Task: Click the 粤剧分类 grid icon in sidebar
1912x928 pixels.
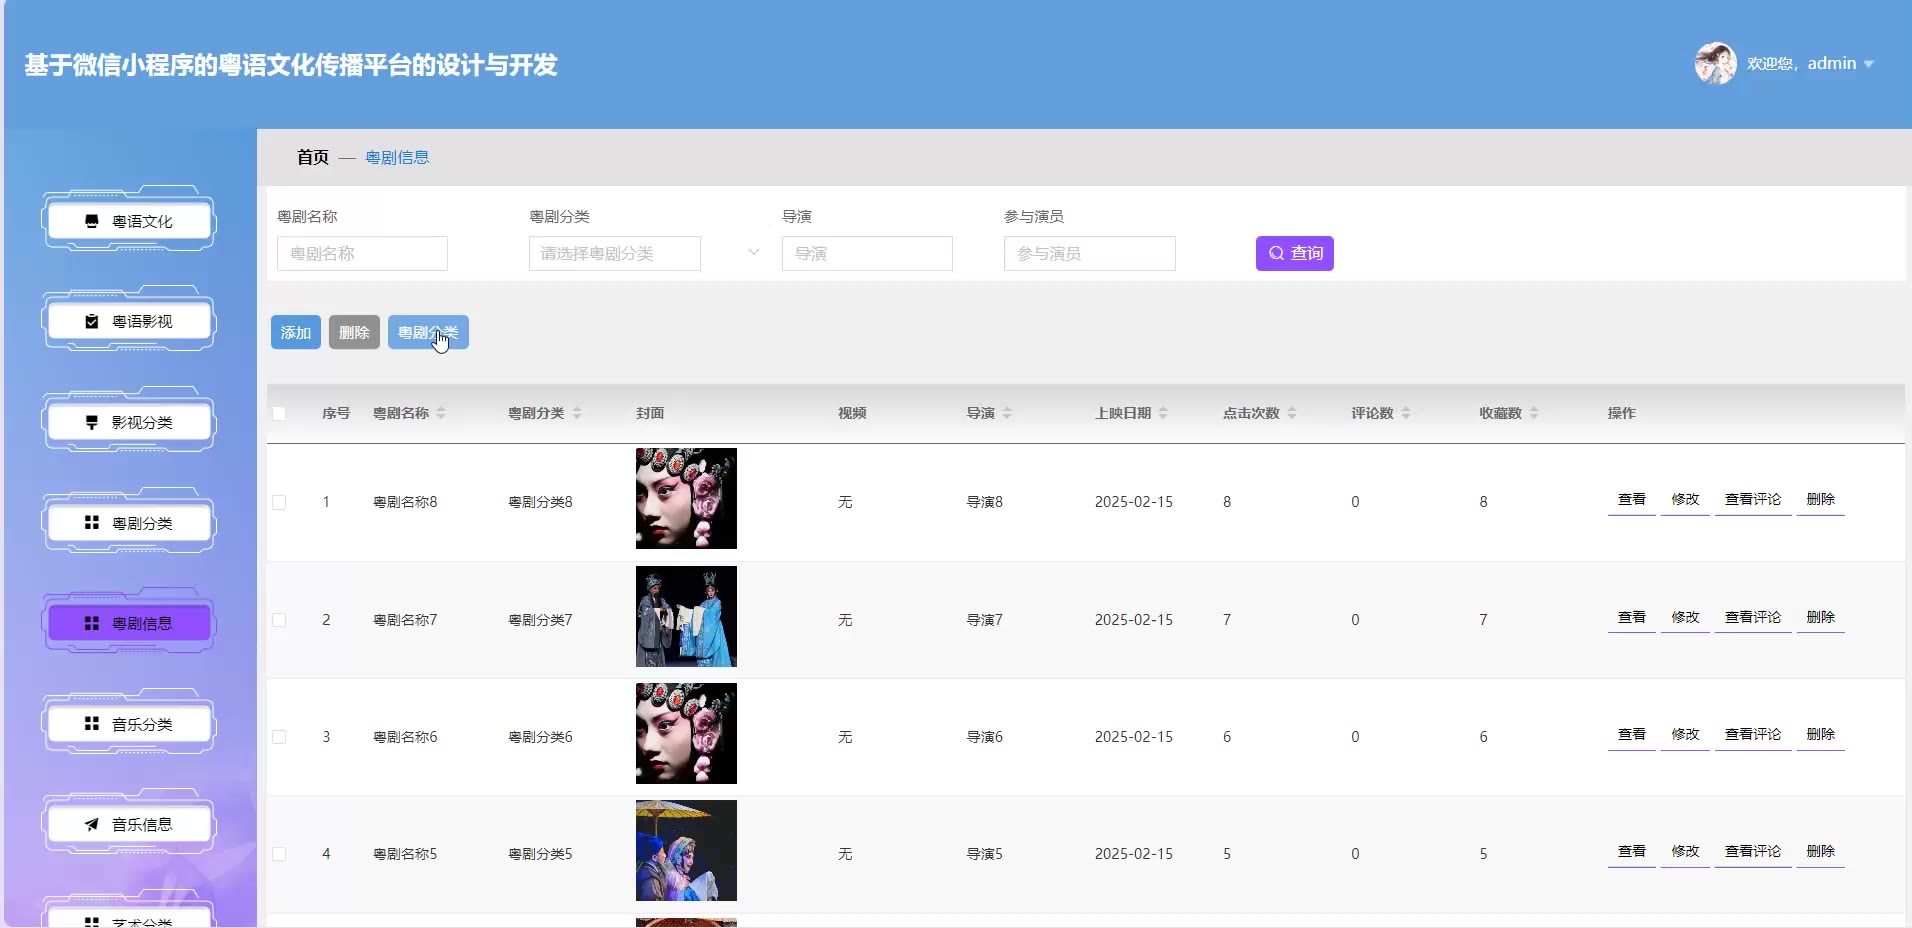Action: (92, 523)
